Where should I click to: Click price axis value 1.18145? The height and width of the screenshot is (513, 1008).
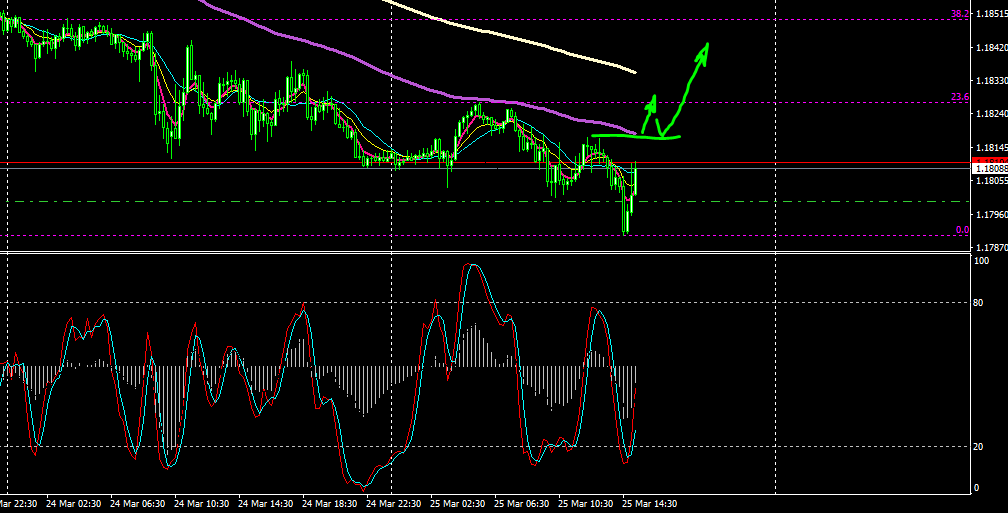tap(991, 148)
